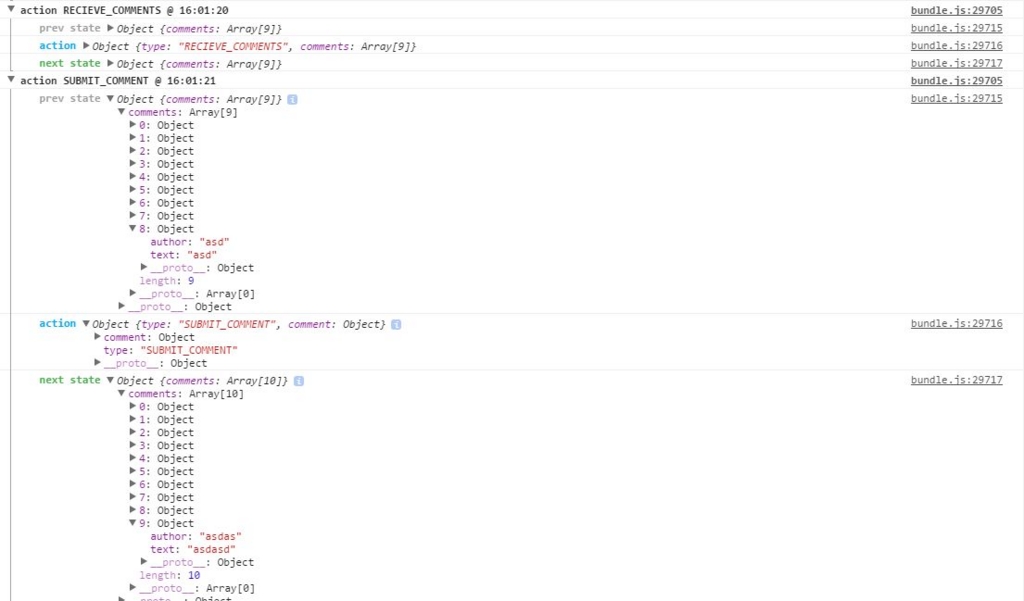Open bundle.js:29705 link for RECIEVE_COMMENTS action
This screenshot has height=601, width=1024.
coord(956,10)
